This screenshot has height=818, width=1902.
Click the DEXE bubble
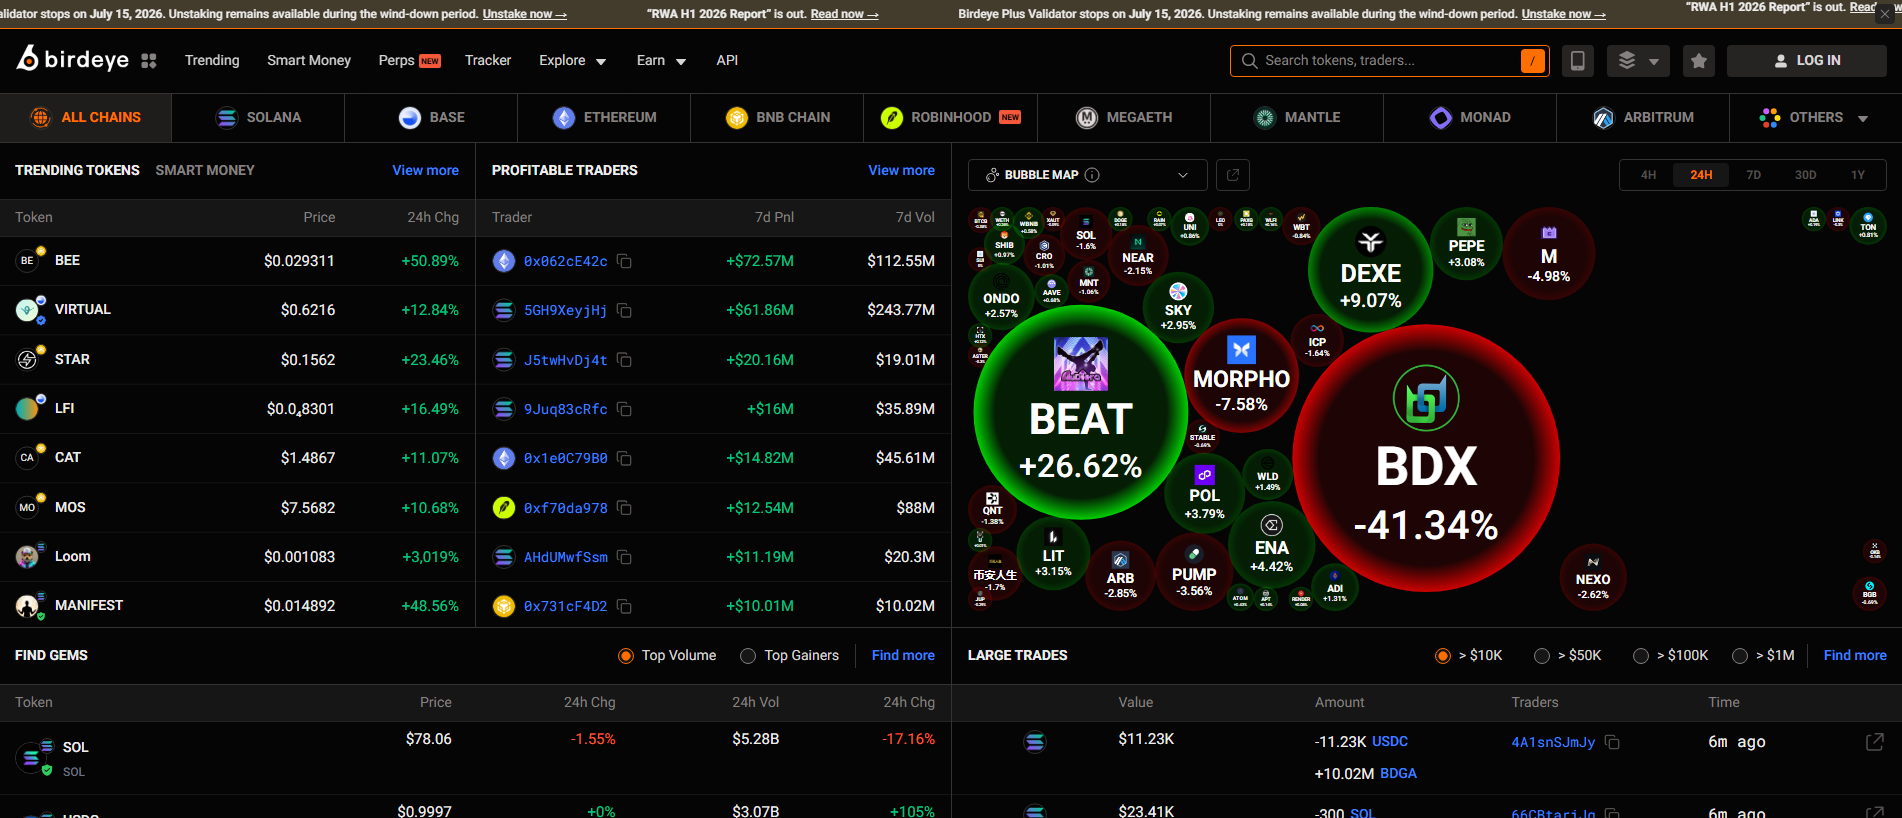click(1370, 269)
